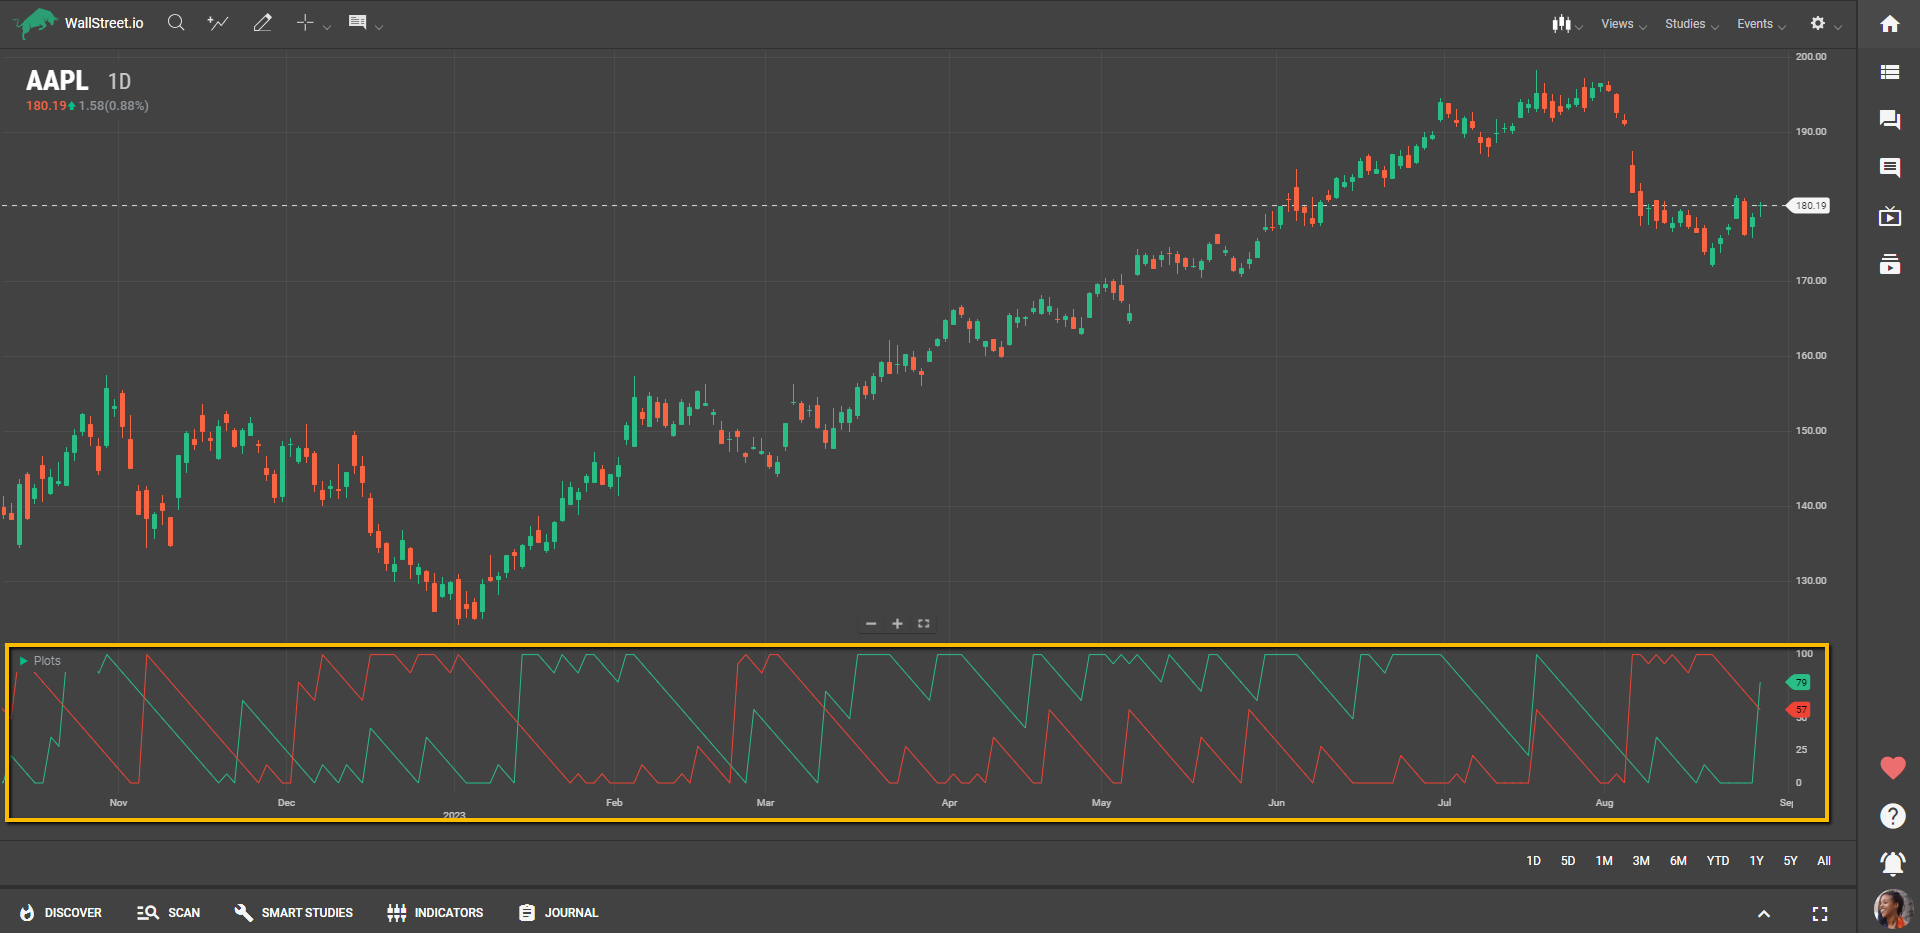Viewport: 1920px width, 933px height.
Task: Toggle fullscreen mode at bottom right
Action: [1819, 914]
